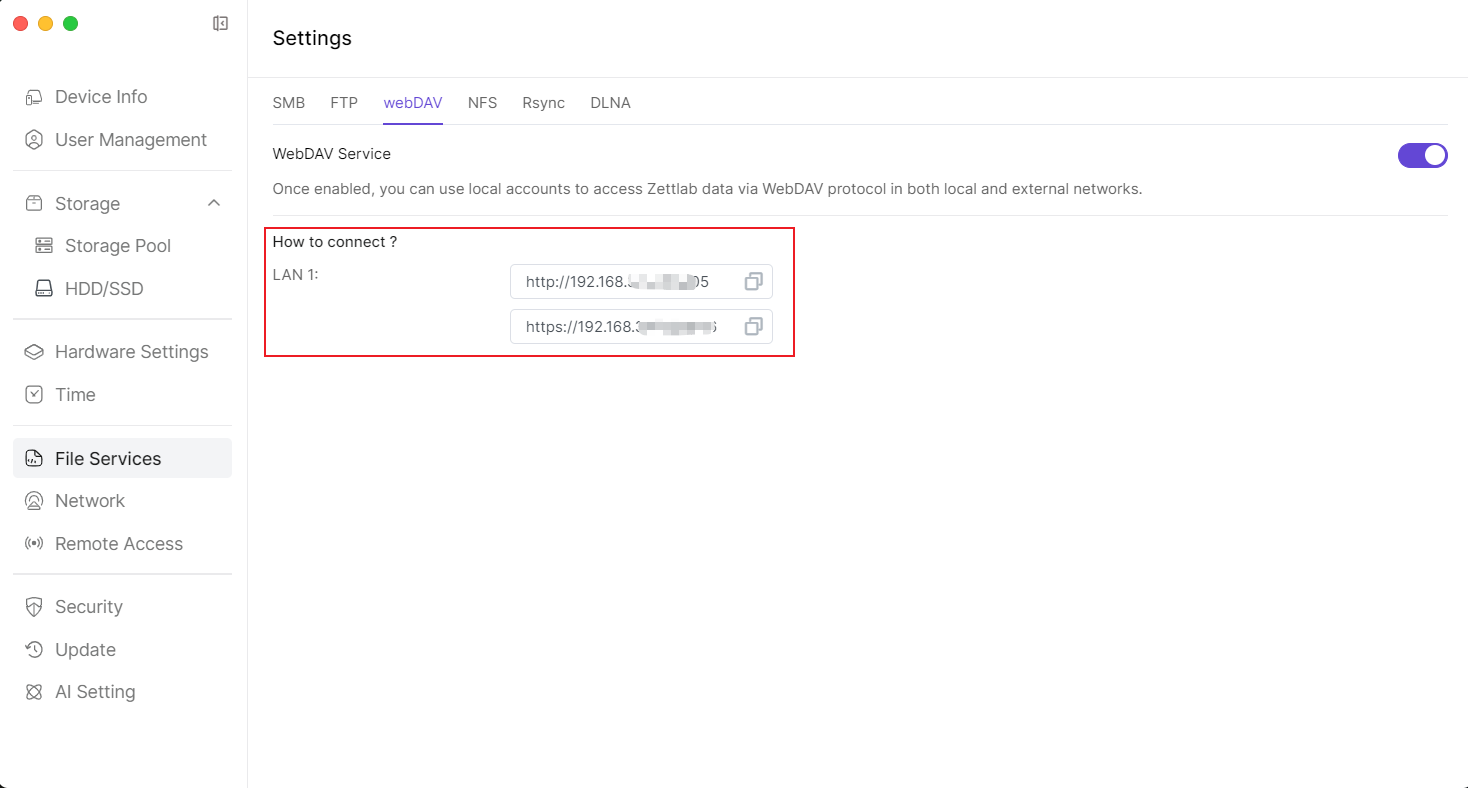Screen dimensions: 1468x788
Task: Click the HDD/SSD drive icon
Action: 44,289
